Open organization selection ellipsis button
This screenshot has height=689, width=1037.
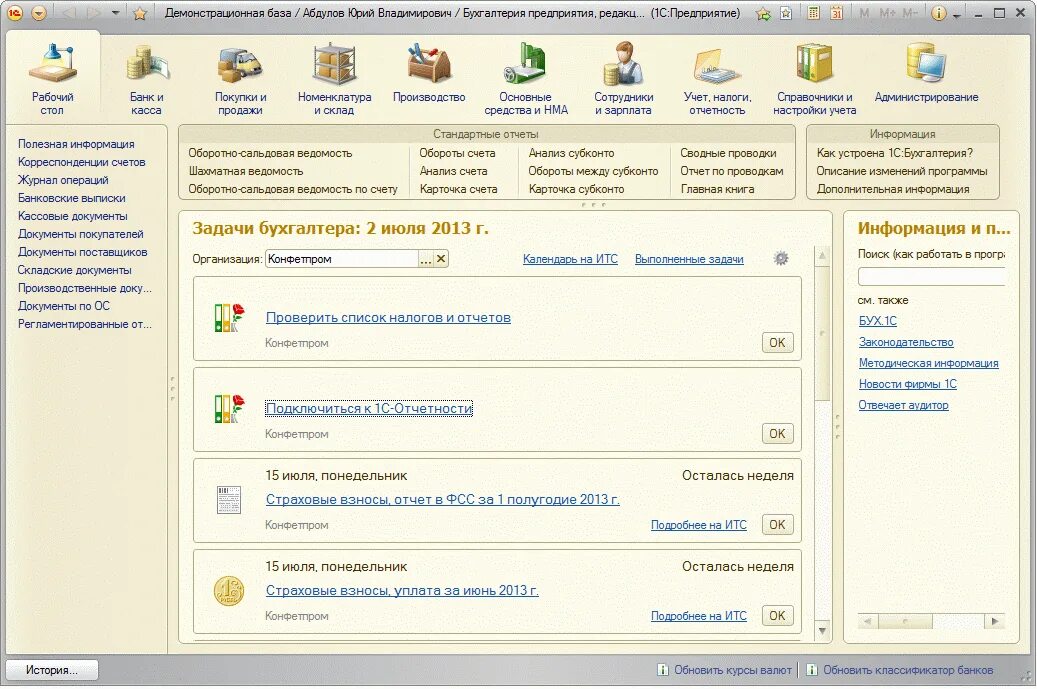[x=426, y=259]
